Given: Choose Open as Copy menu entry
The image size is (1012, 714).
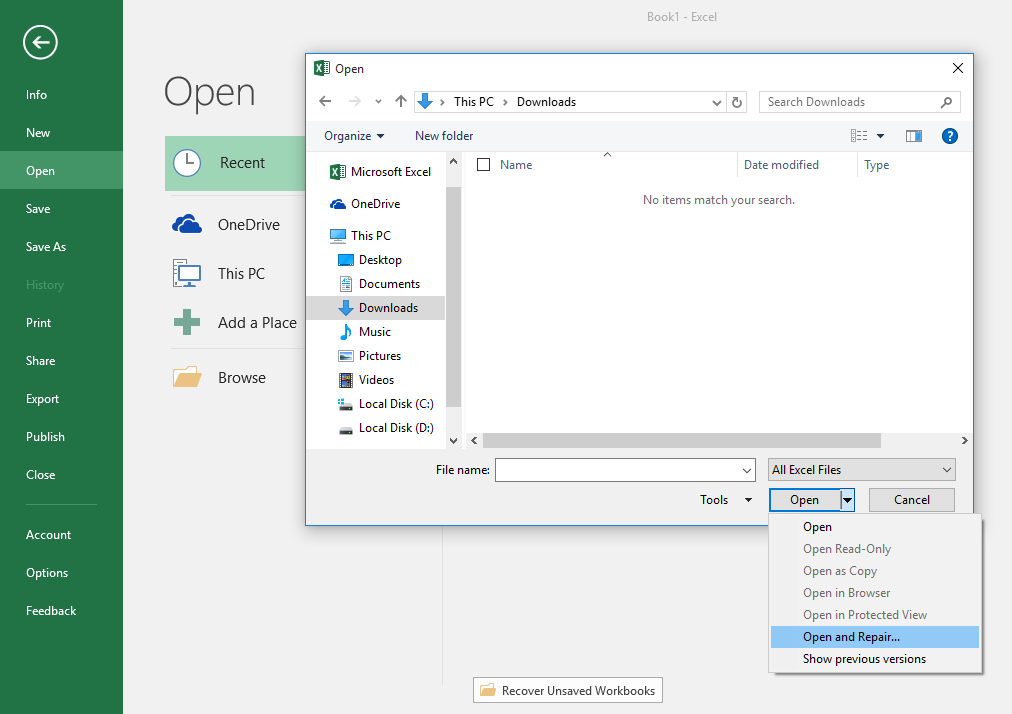Looking at the screenshot, I should click(x=875, y=571).
